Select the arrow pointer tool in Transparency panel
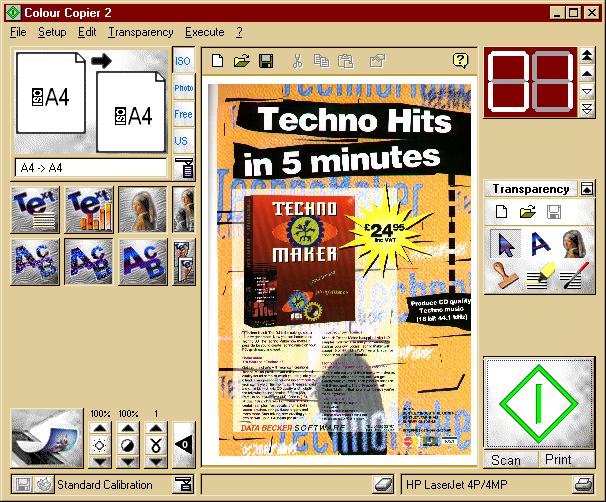Image resolution: width=606 pixels, height=502 pixels. pyautogui.click(x=506, y=243)
